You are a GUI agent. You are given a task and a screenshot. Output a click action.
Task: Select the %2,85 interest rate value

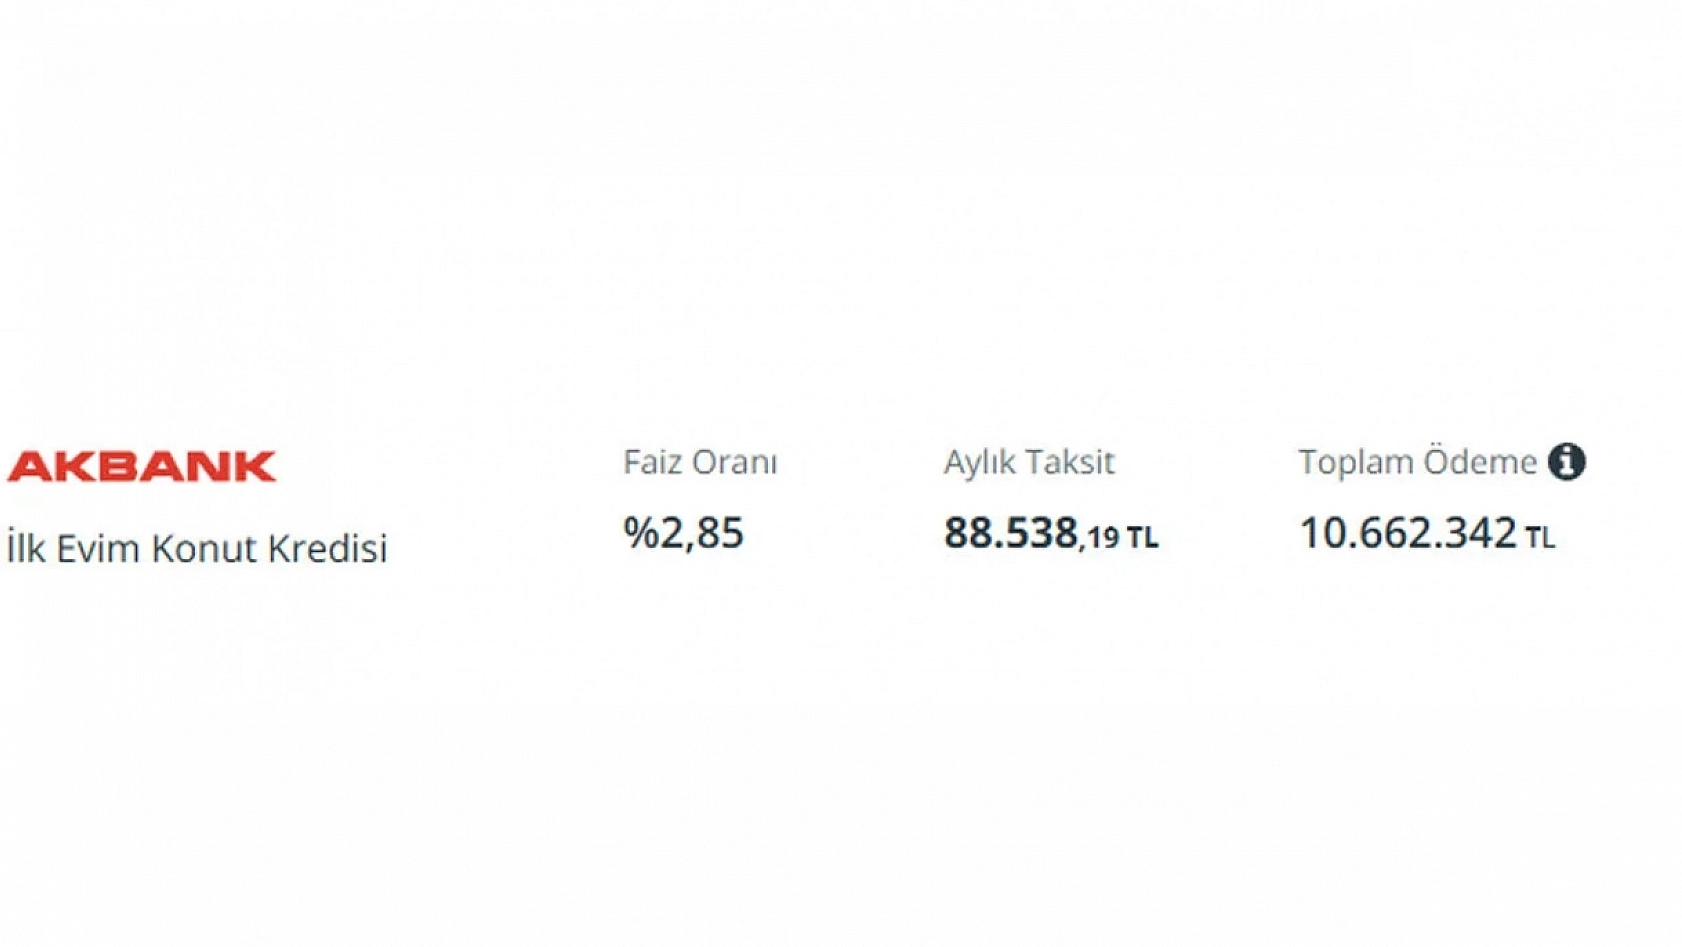tap(683, 533)
